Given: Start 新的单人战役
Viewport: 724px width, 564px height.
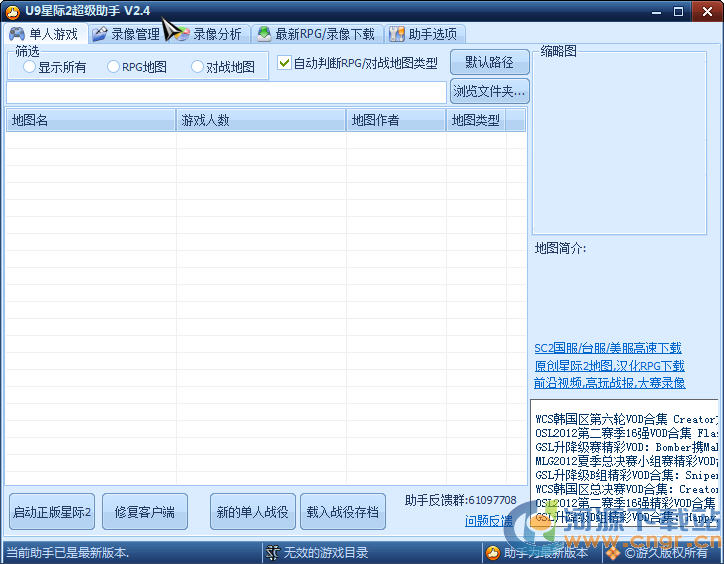Looking at the screenshot, I should point(252,512).
